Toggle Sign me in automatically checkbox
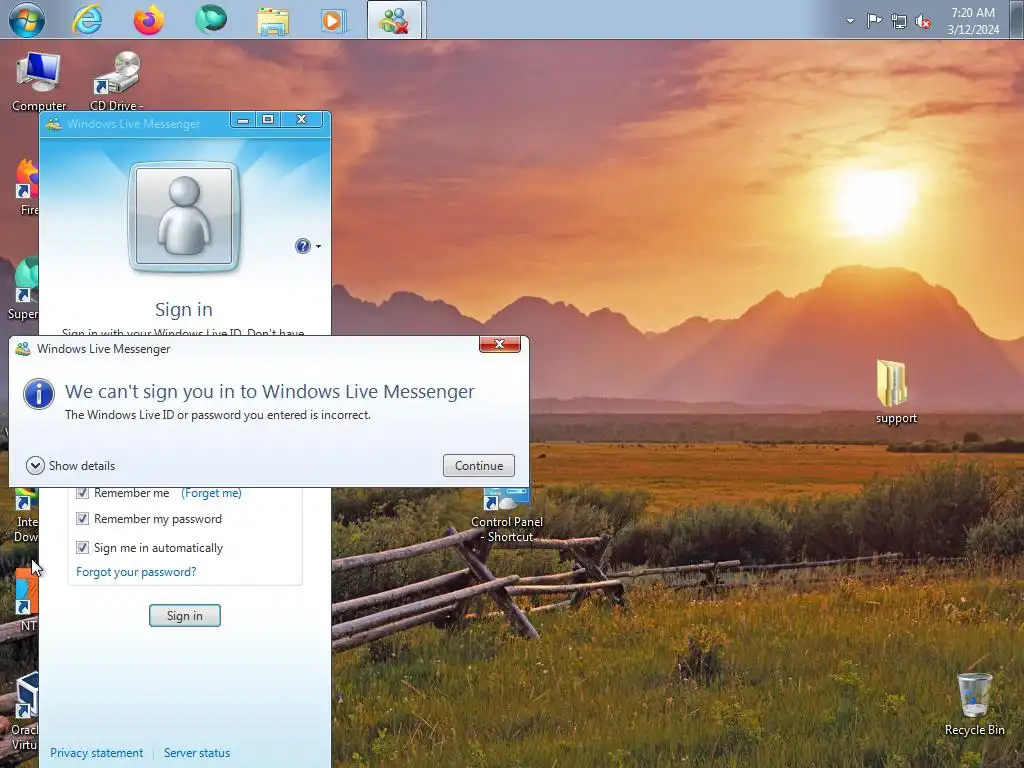Screen dimensions: 1024x768 click(82, 547)
